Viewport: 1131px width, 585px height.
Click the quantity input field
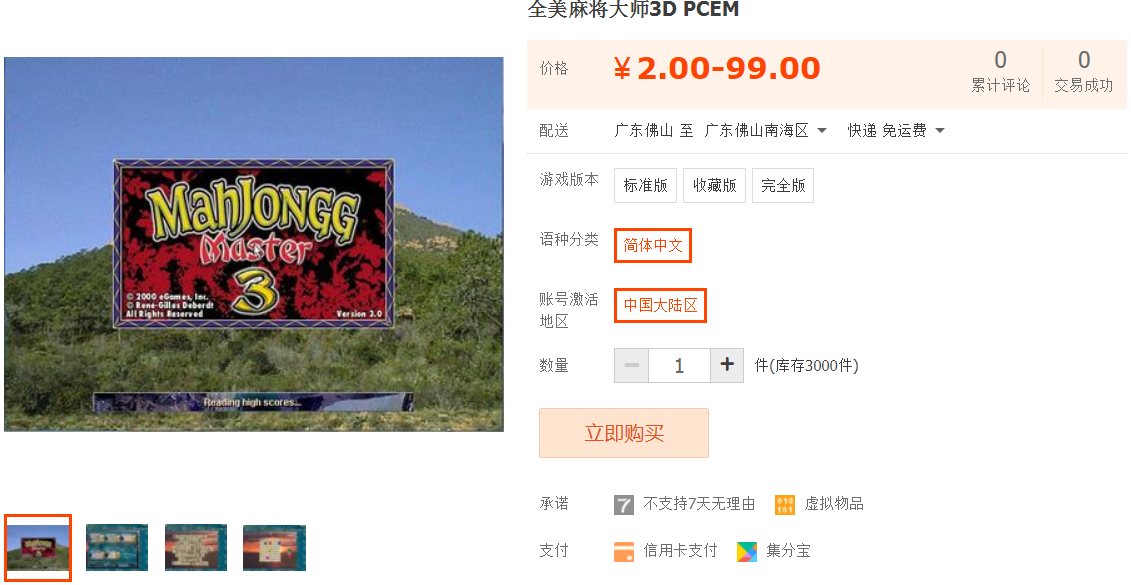pos(679,365)
